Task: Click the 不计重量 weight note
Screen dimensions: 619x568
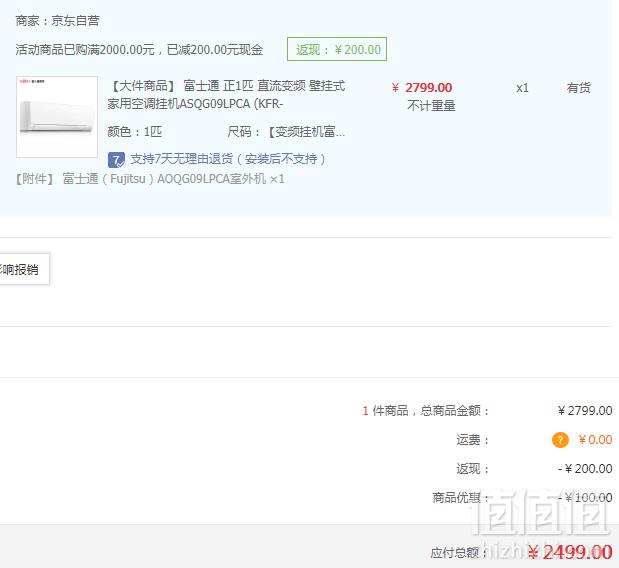Action: 431,106
